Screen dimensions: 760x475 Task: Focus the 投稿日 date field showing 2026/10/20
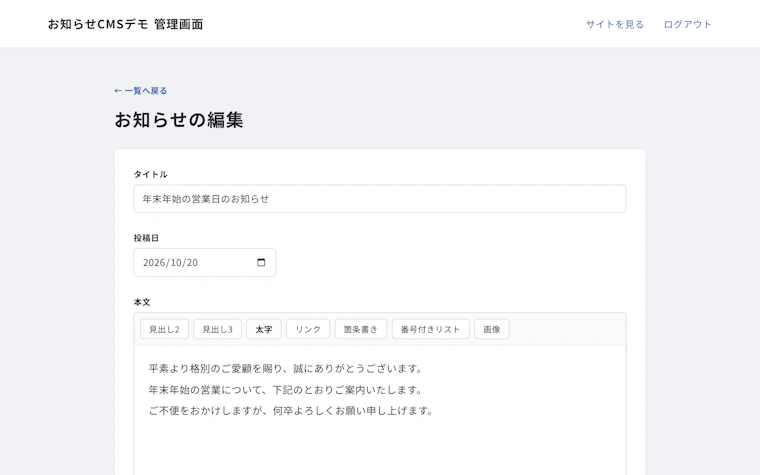point(205,262)
